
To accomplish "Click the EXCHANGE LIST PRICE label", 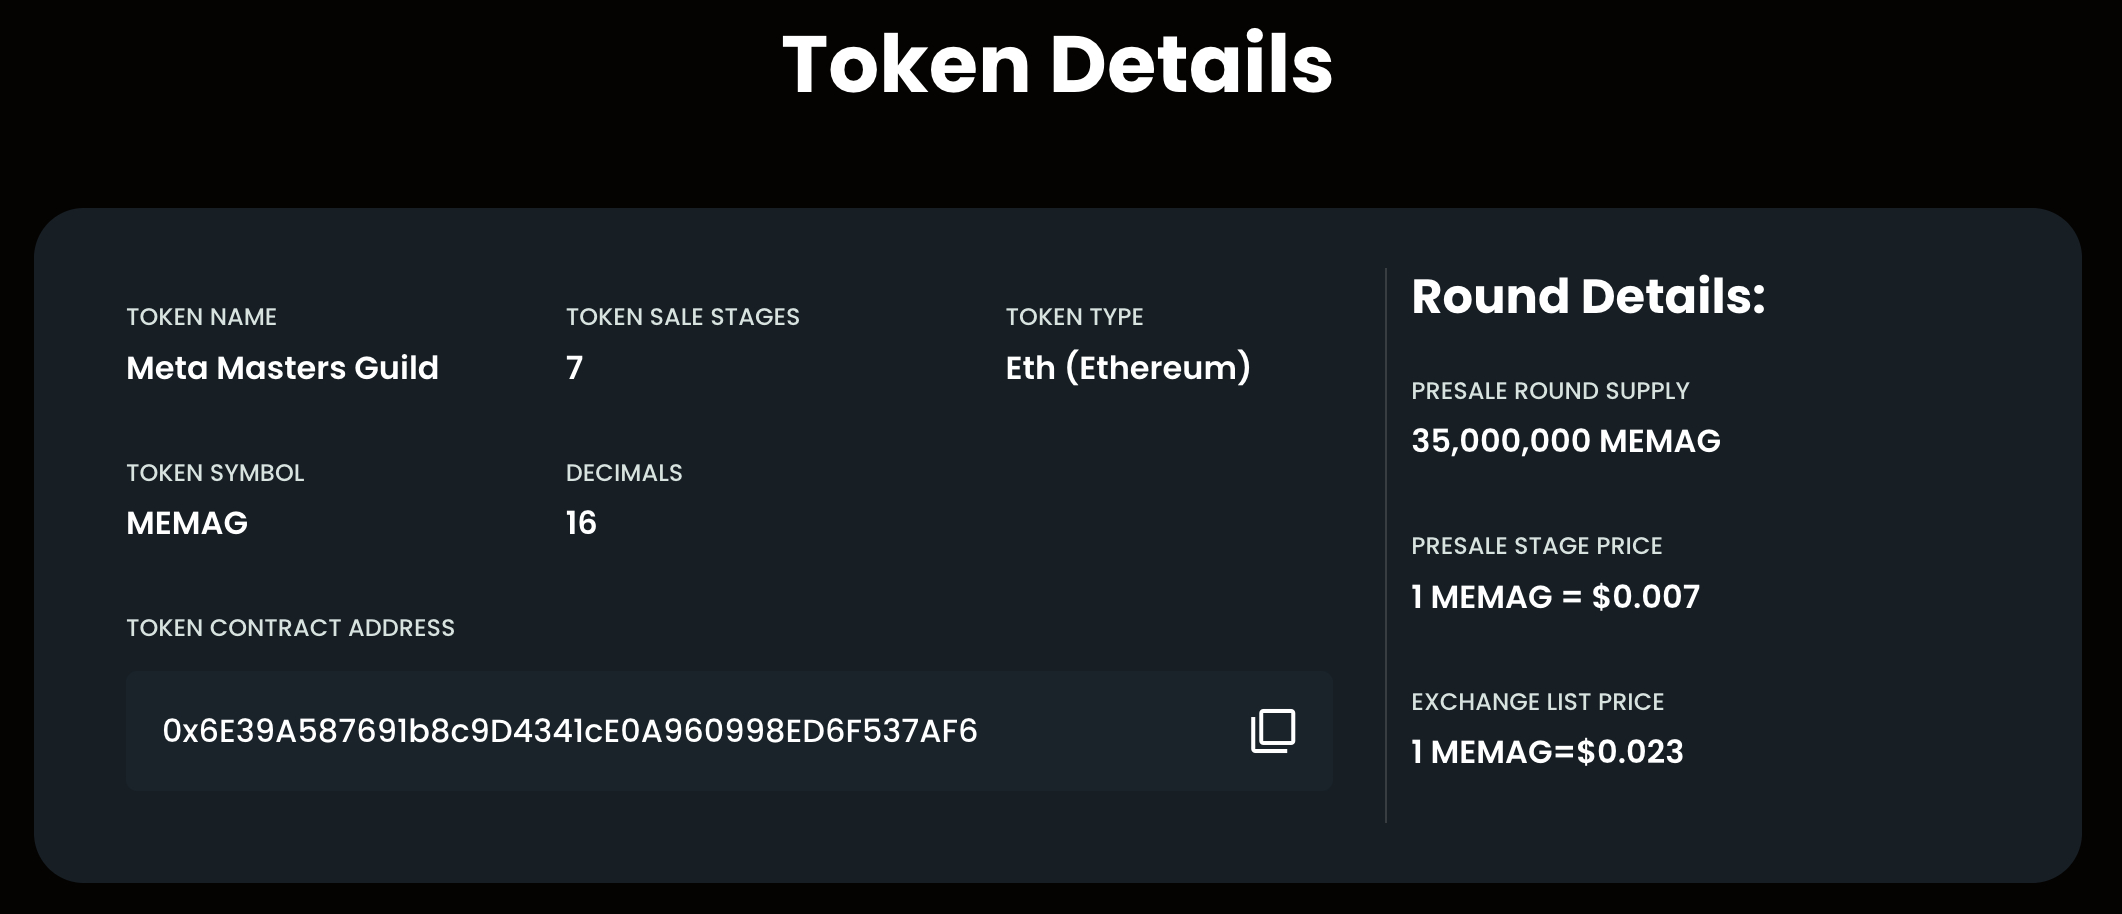I will pyautogui.click(x=1537, y=702).
